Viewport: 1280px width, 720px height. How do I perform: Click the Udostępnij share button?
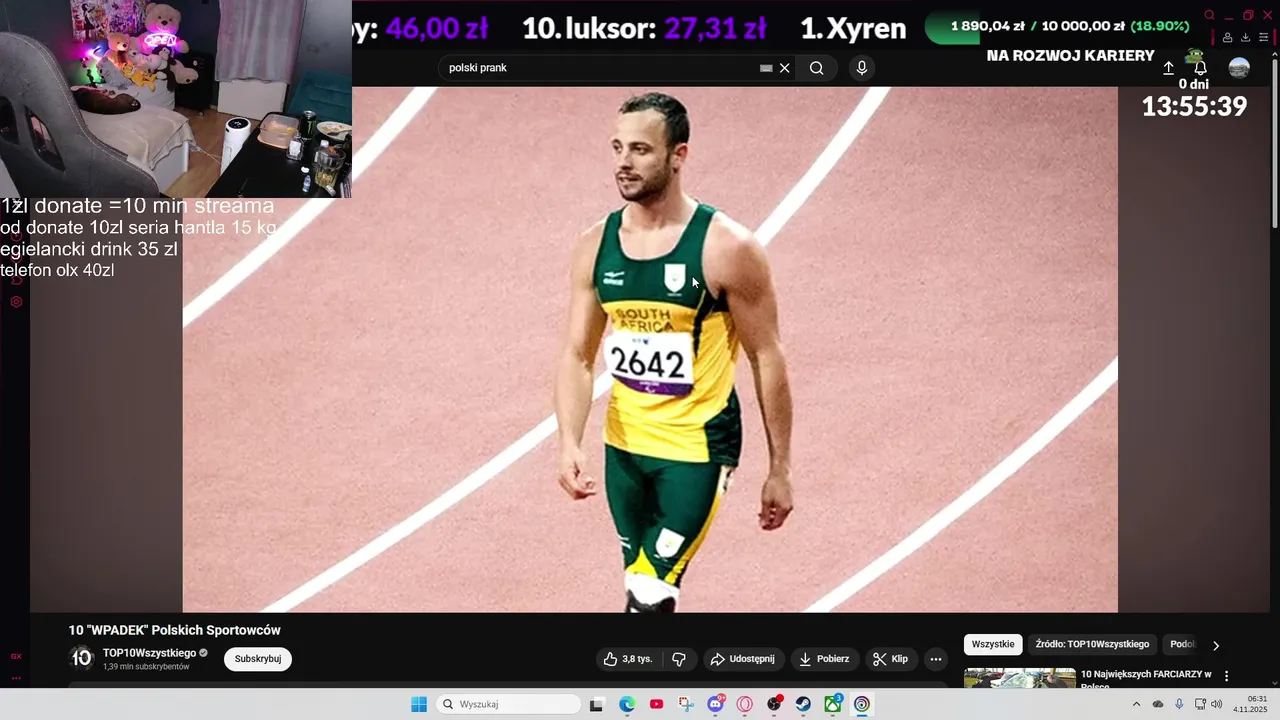(x=742, y=659)
